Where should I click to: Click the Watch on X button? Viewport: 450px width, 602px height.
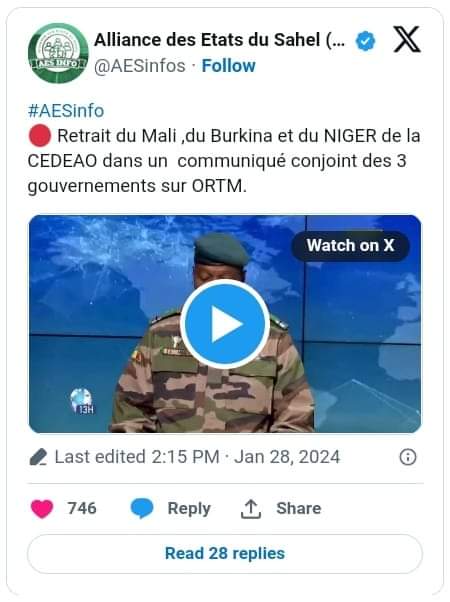point(350,246)
